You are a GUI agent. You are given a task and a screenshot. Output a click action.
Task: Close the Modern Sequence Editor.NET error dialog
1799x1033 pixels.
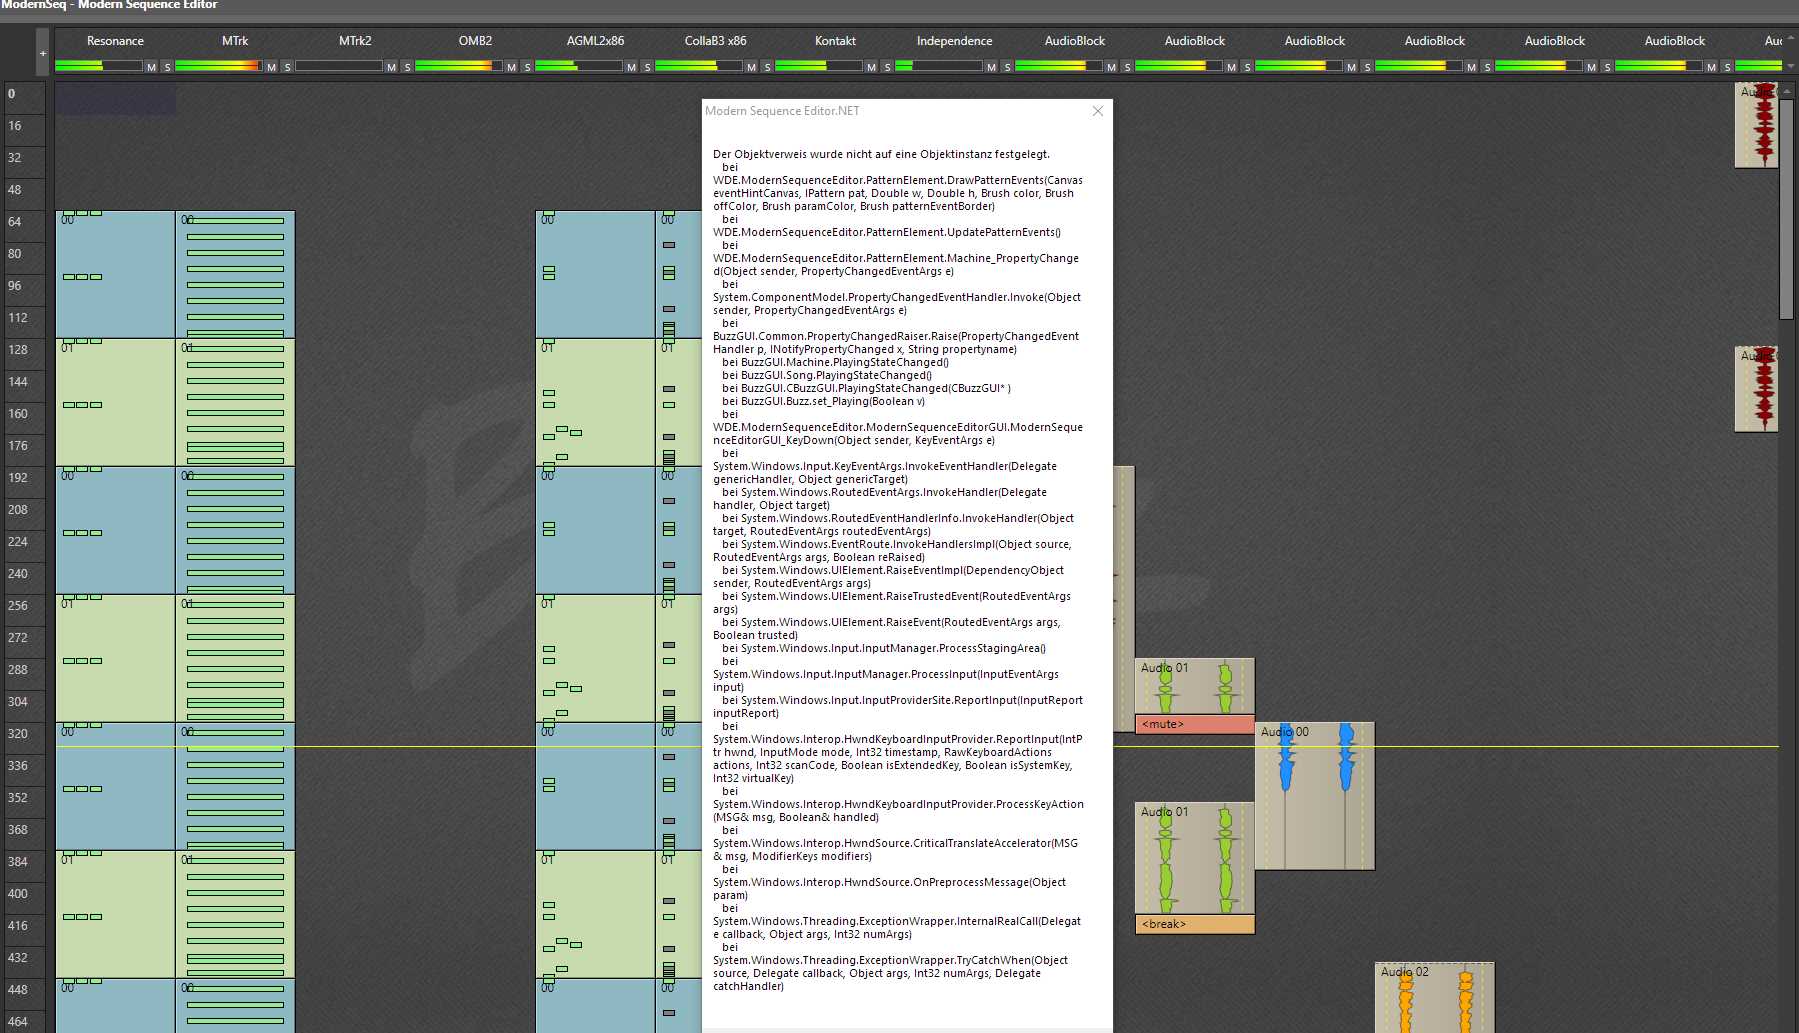pyautogui.click(x=1097, y=111)
